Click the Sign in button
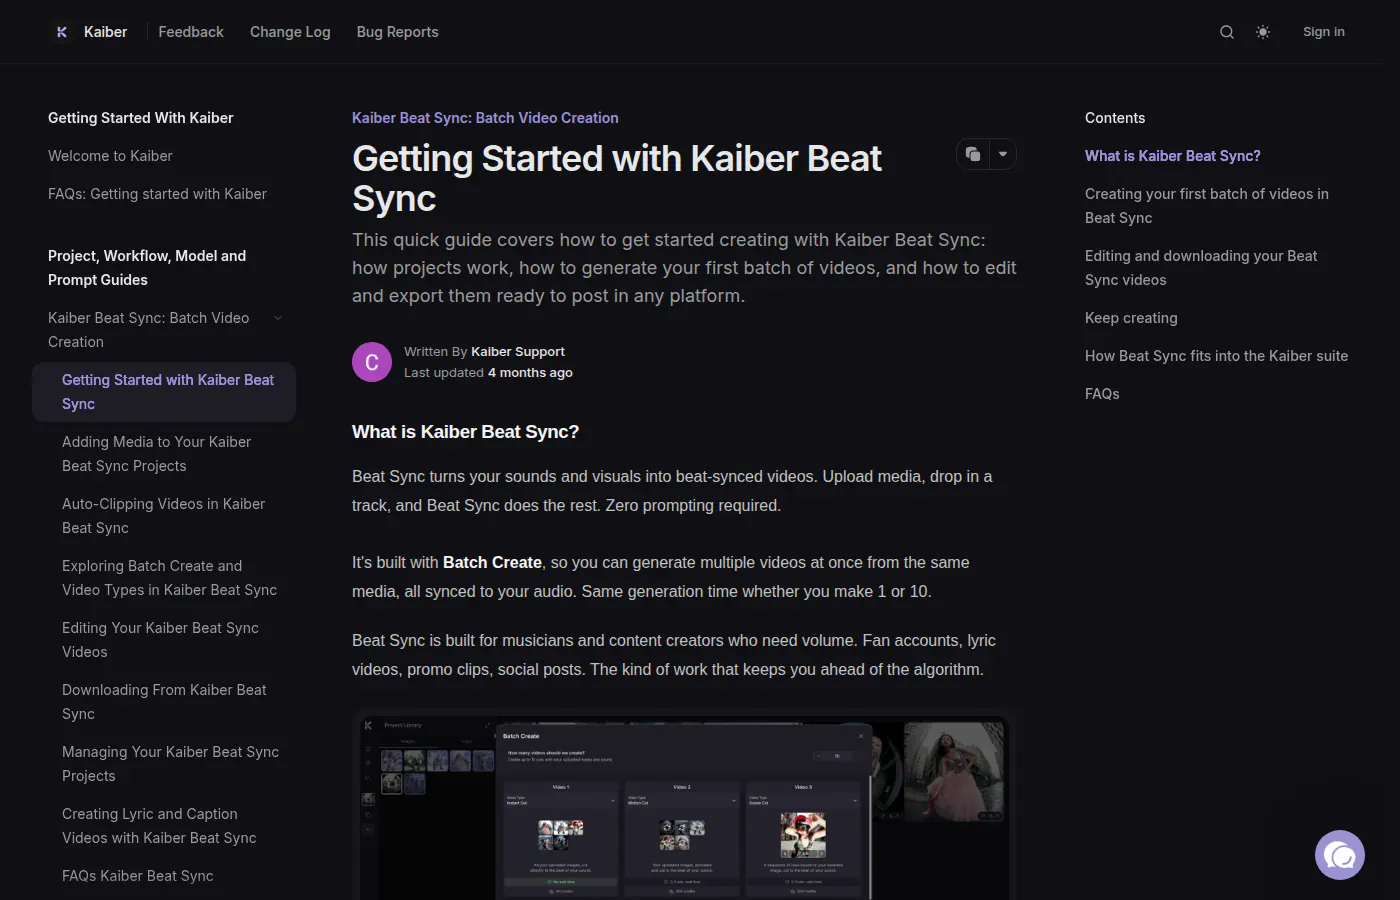1400x900 pixels. point(1324,32)
